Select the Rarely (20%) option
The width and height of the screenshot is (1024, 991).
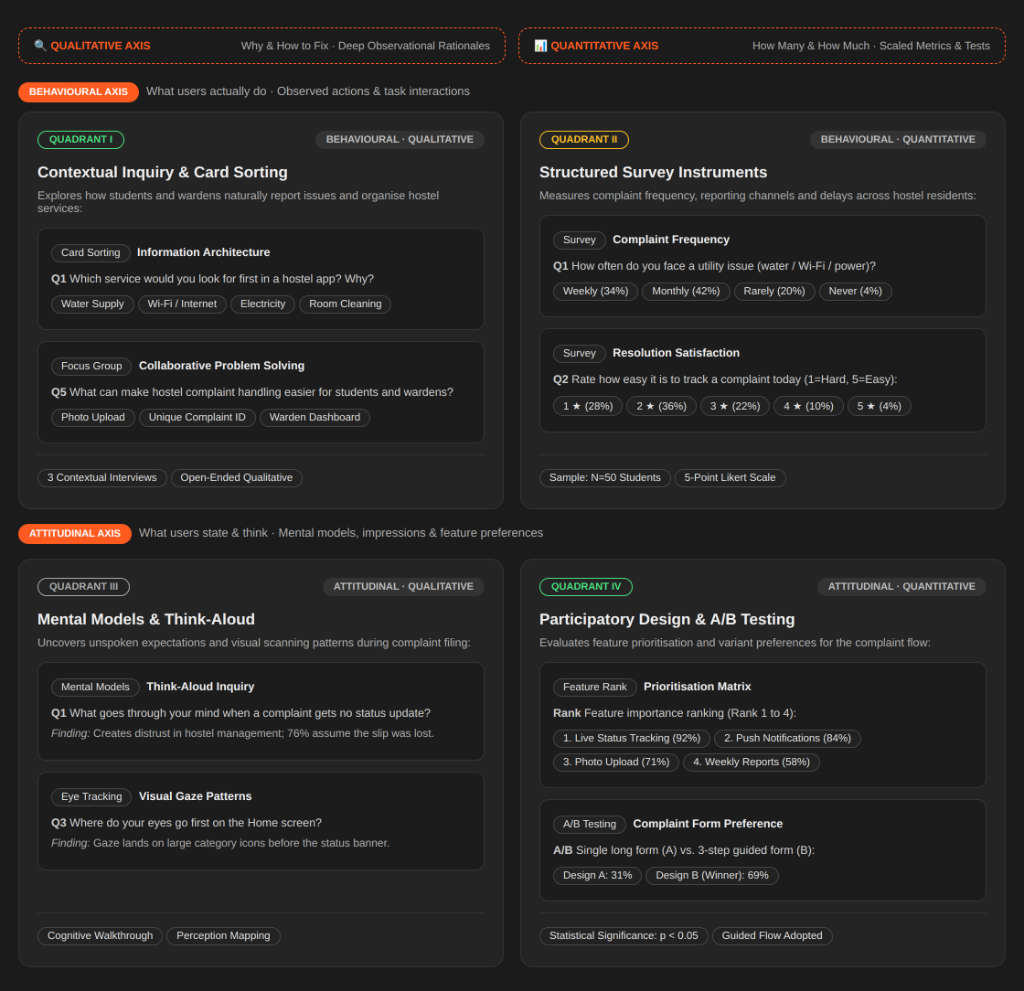[775, 292]
